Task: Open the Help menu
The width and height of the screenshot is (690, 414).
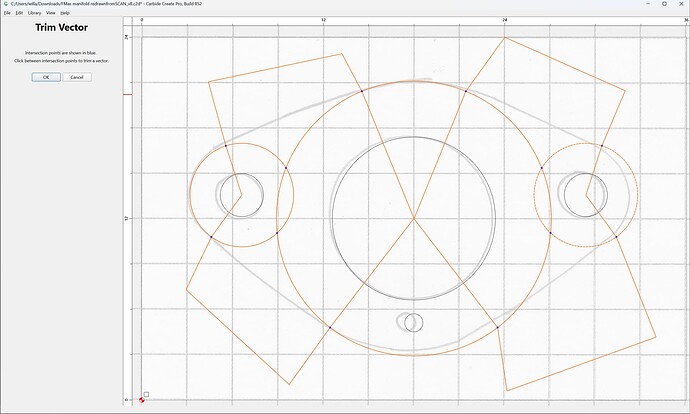Action: click(x=65, y=13)
